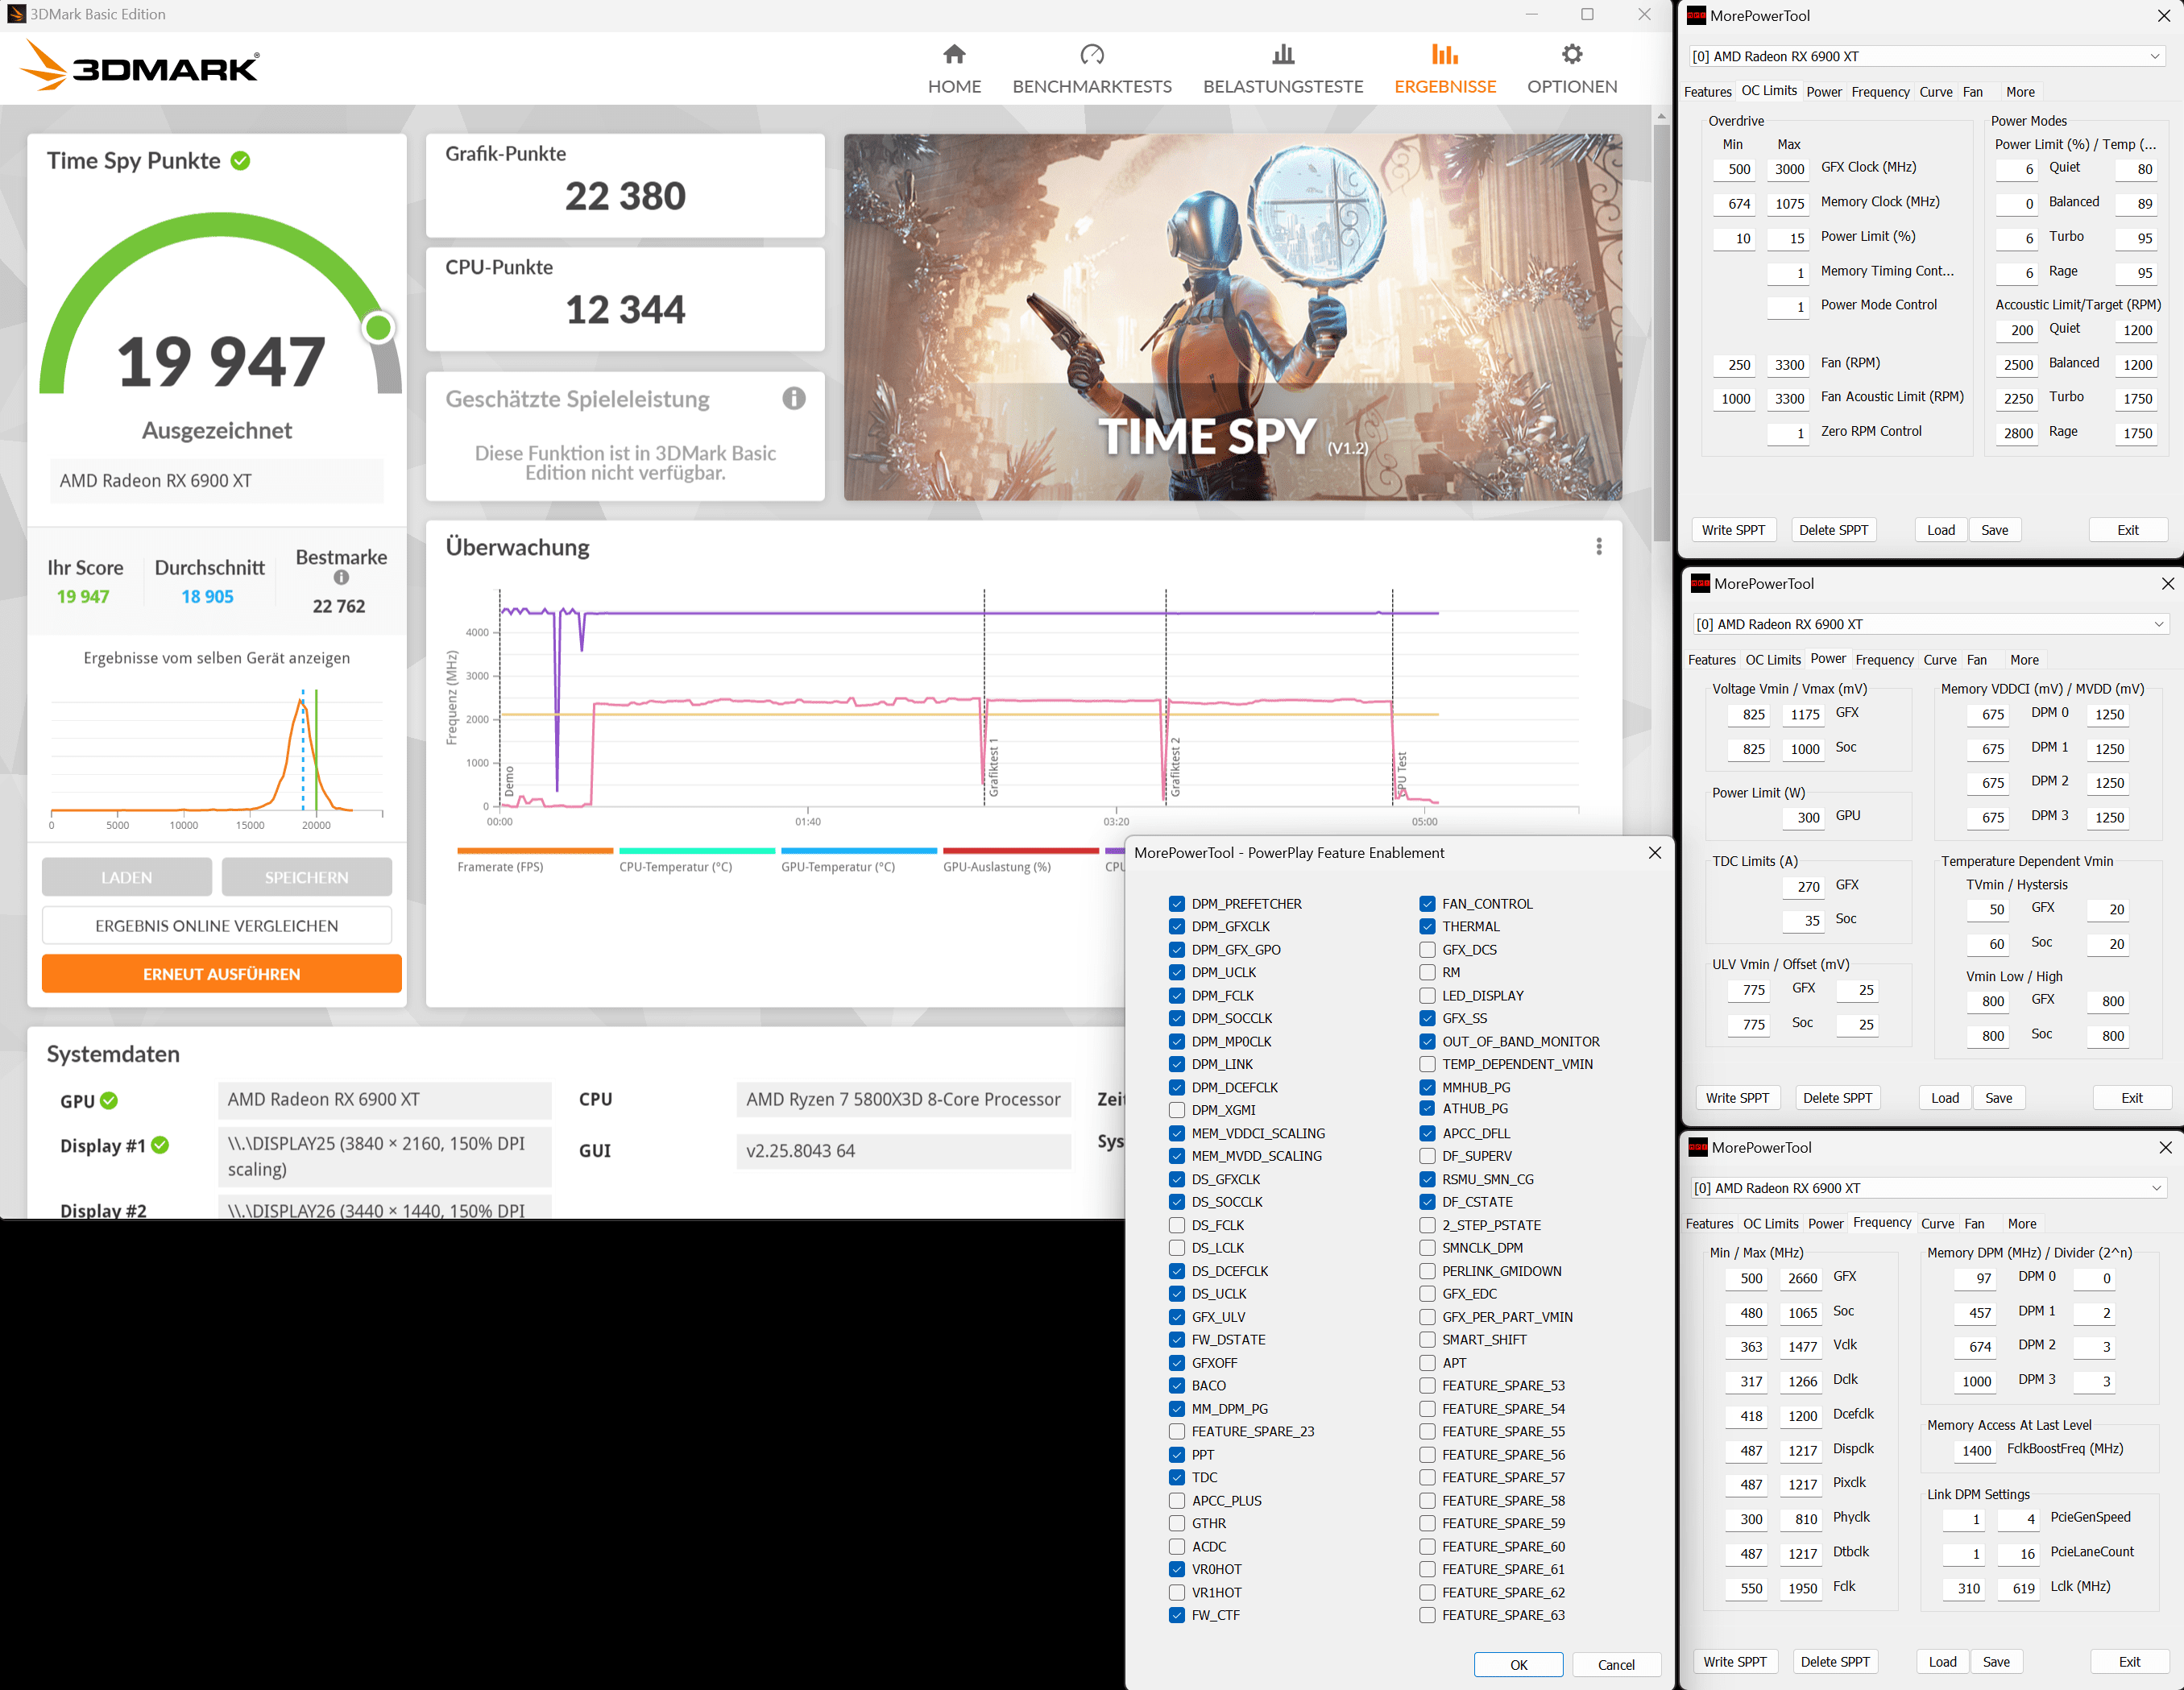Click Cancel in feature dialog
This screenshot has height=1690, width=2184.
pyautogui.click(x=1616, y=1664)
